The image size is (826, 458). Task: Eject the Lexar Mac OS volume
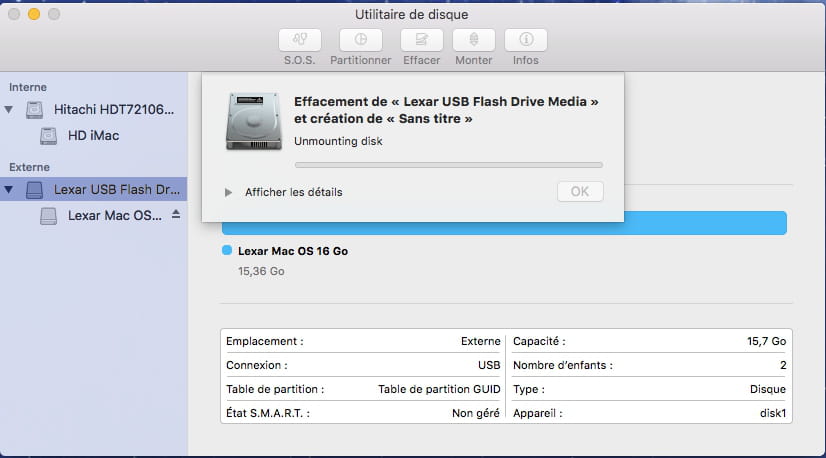point(176,214)
